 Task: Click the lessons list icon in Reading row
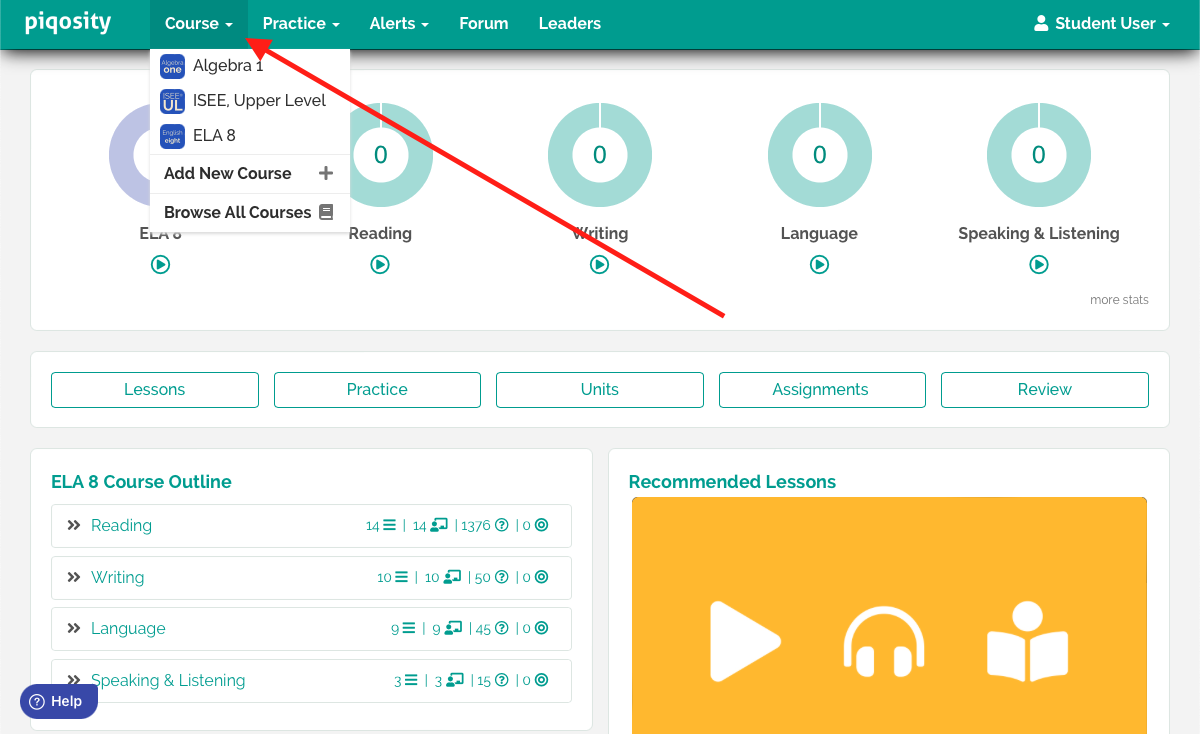pos(389,525)
